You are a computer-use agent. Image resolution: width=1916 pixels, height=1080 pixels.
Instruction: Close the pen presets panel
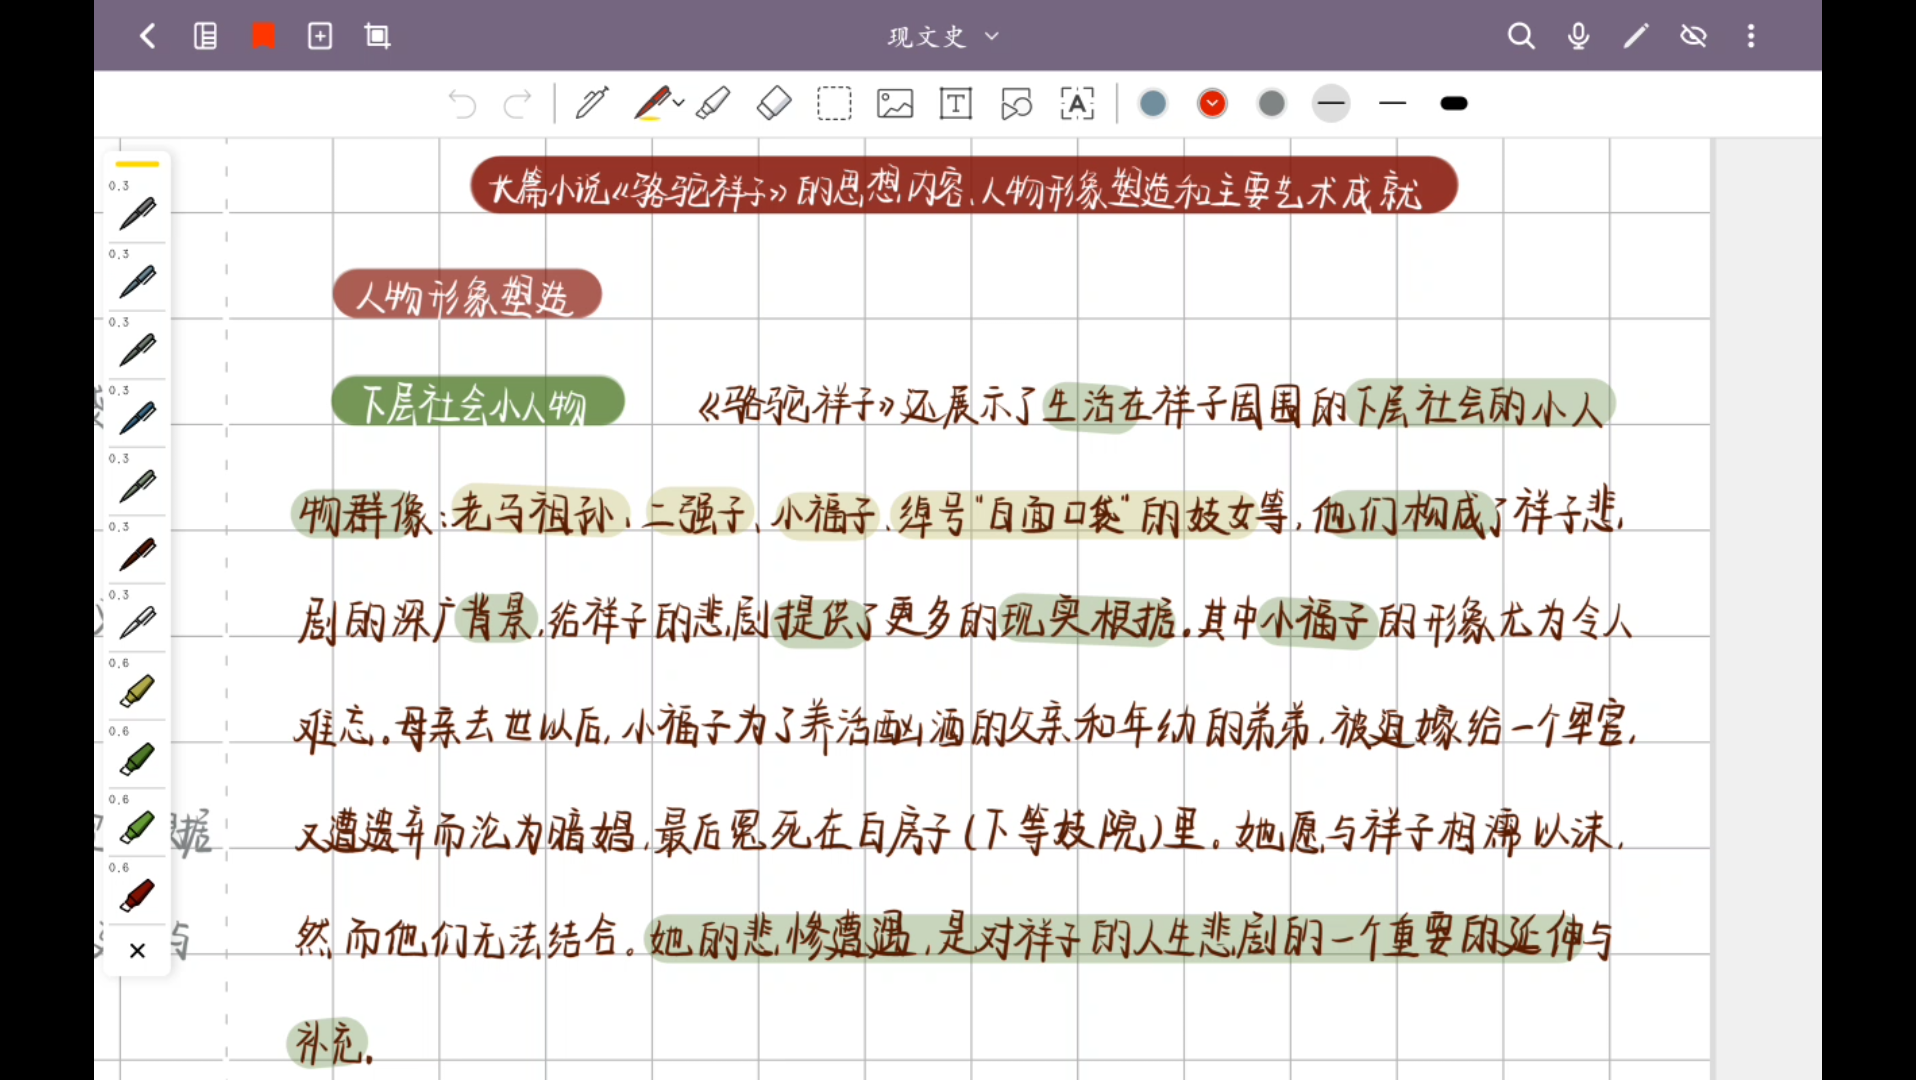tap(137, 951)
